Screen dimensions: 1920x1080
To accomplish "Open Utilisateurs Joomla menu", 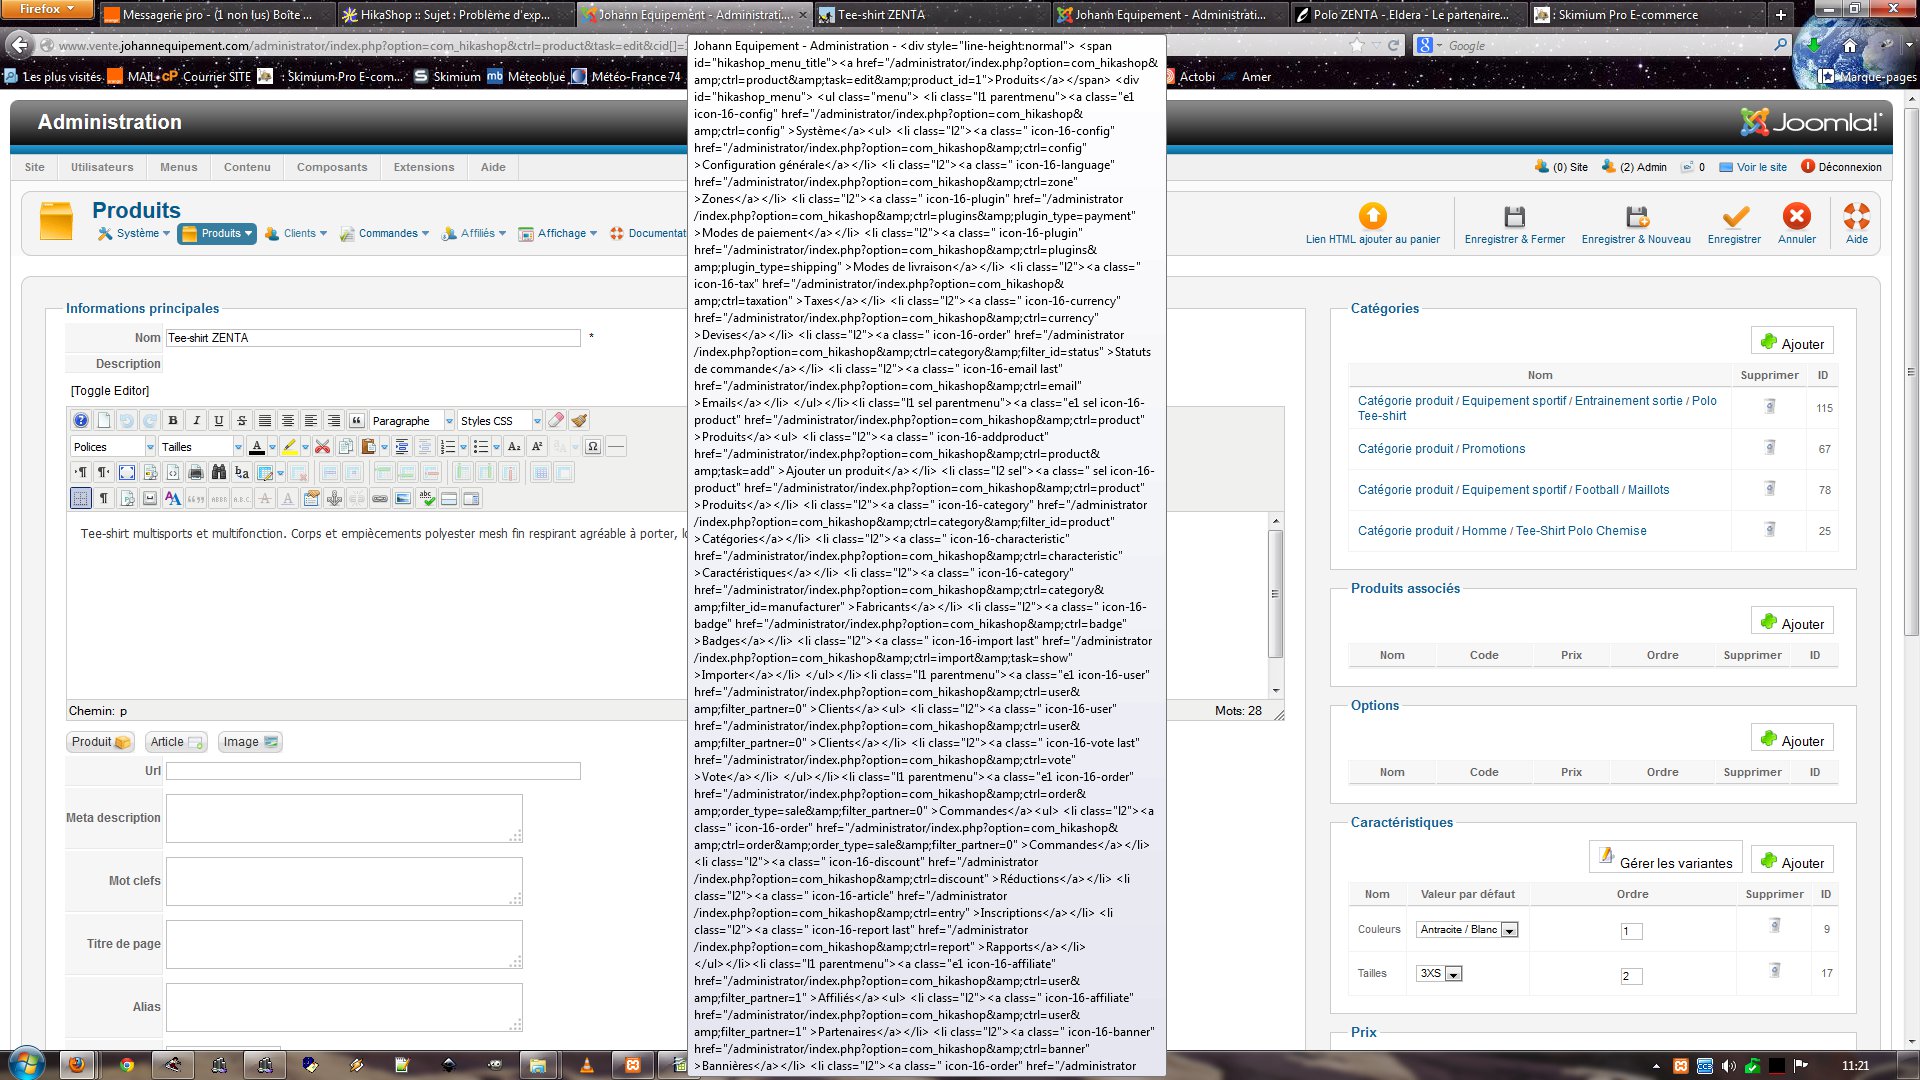I will coord(102,167).
